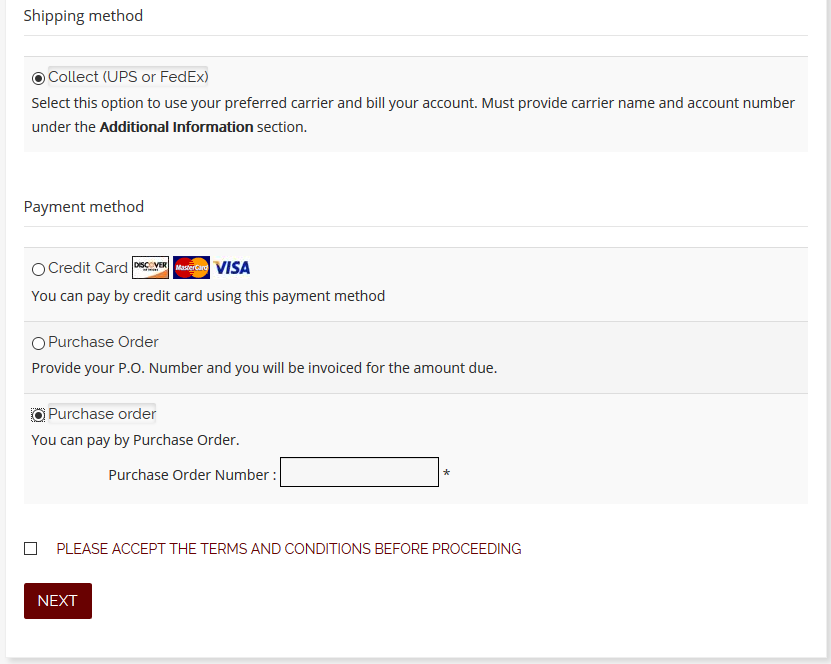Click the "Credit Card" label text
Screen dimensions: 831x664
(88, 268)
